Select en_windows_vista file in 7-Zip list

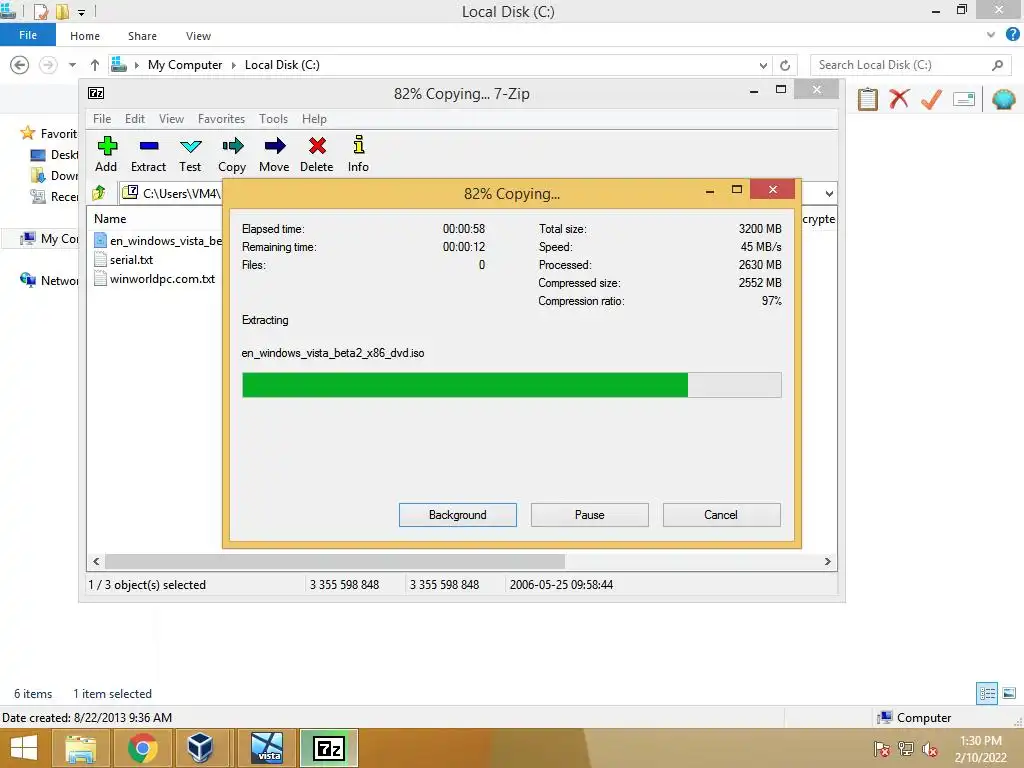157,241
